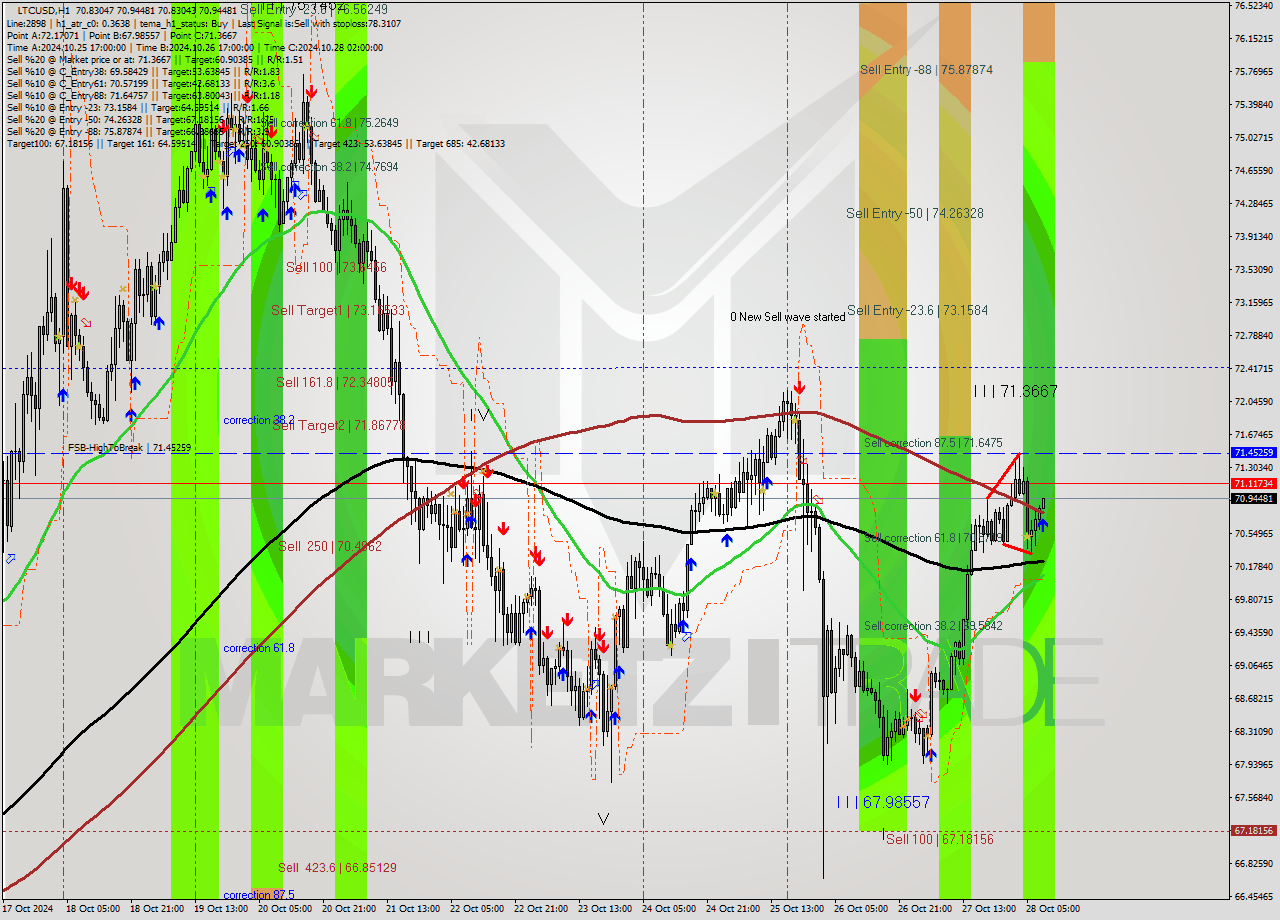Click the '27 Oct 13:00' time label
The height and width of the screenshot is (920, 1280).
tap(989, 909)
